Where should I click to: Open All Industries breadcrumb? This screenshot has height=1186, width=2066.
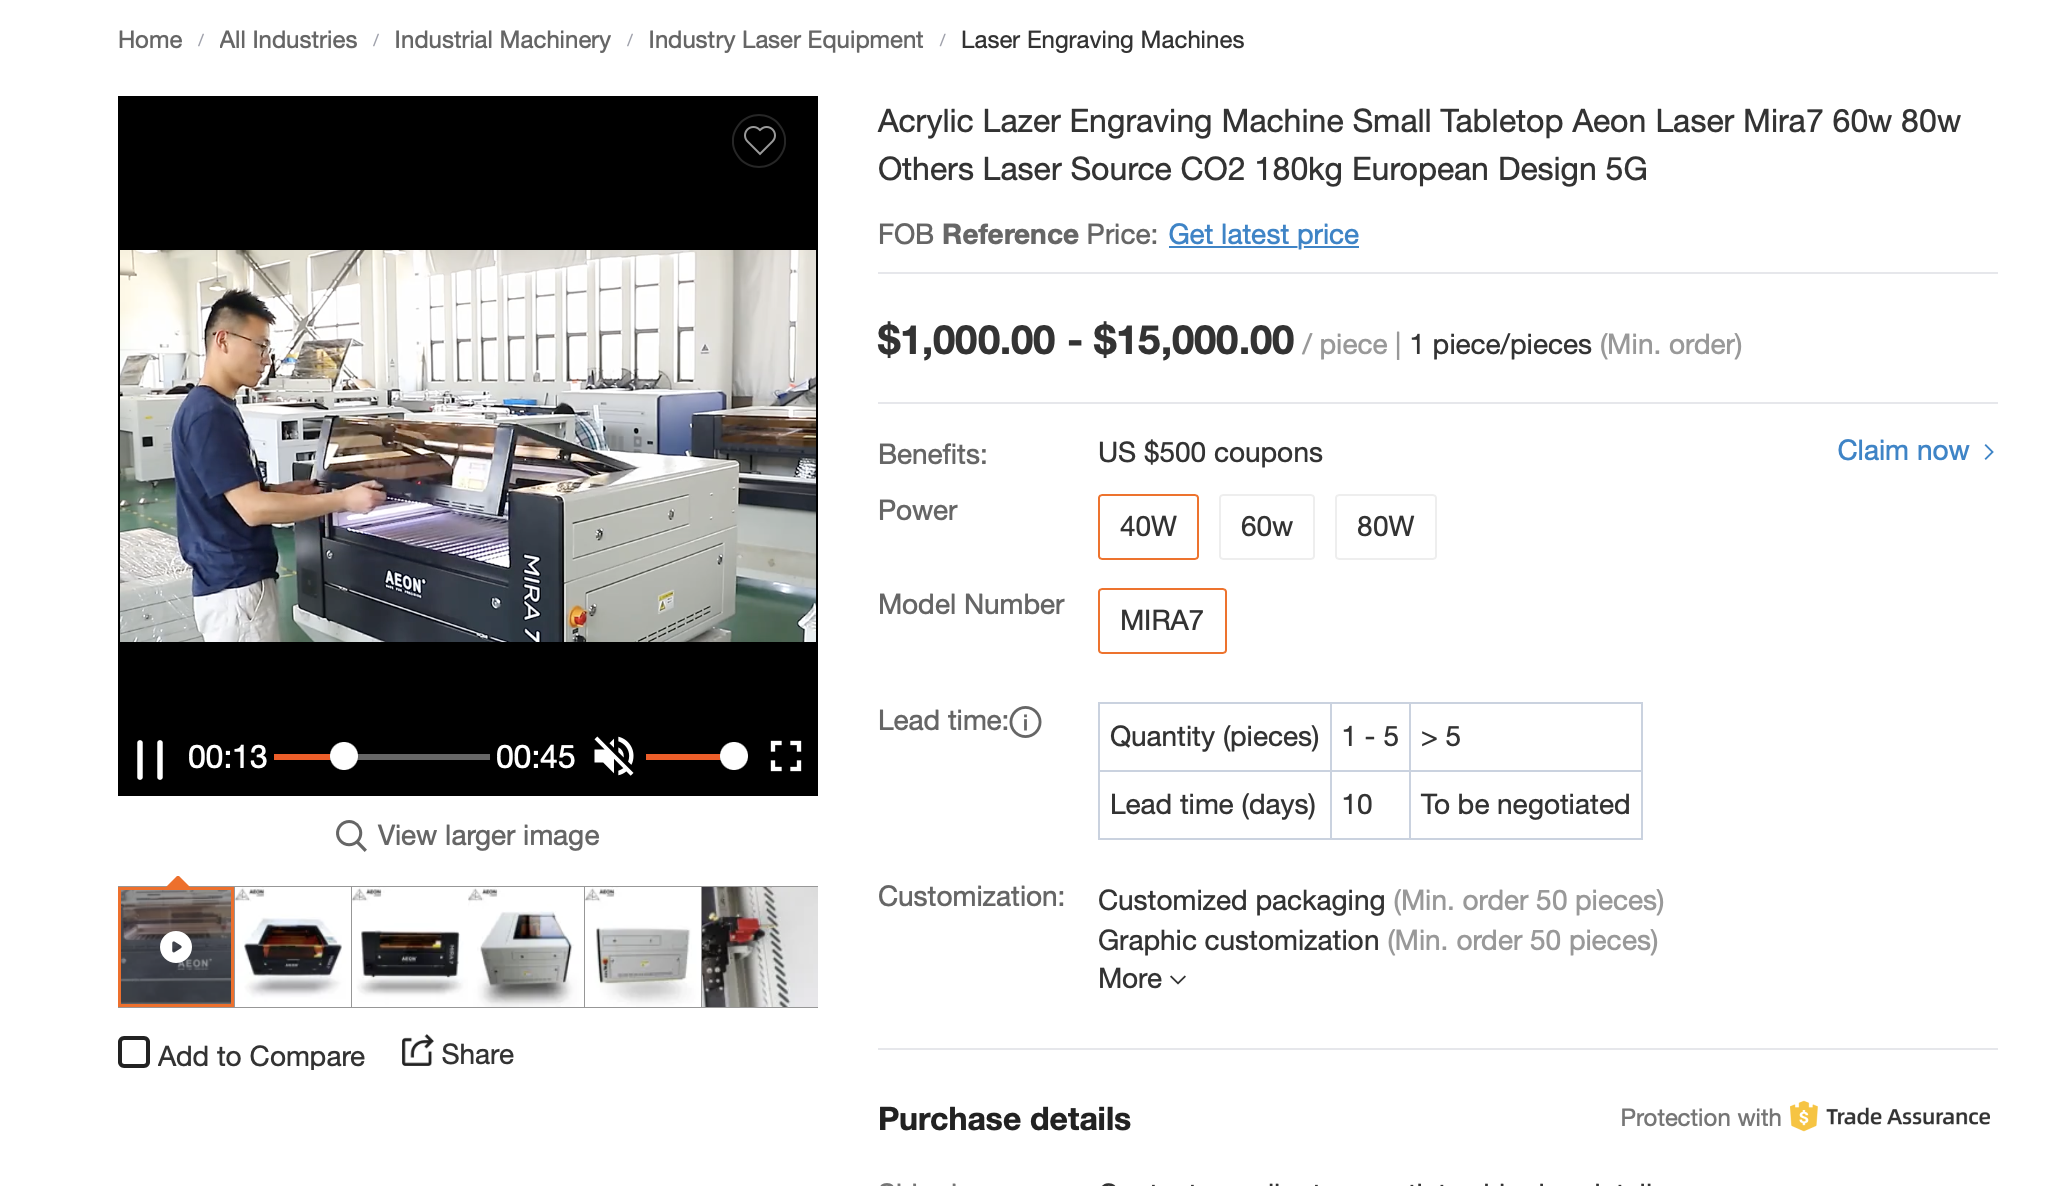[288, 40]
